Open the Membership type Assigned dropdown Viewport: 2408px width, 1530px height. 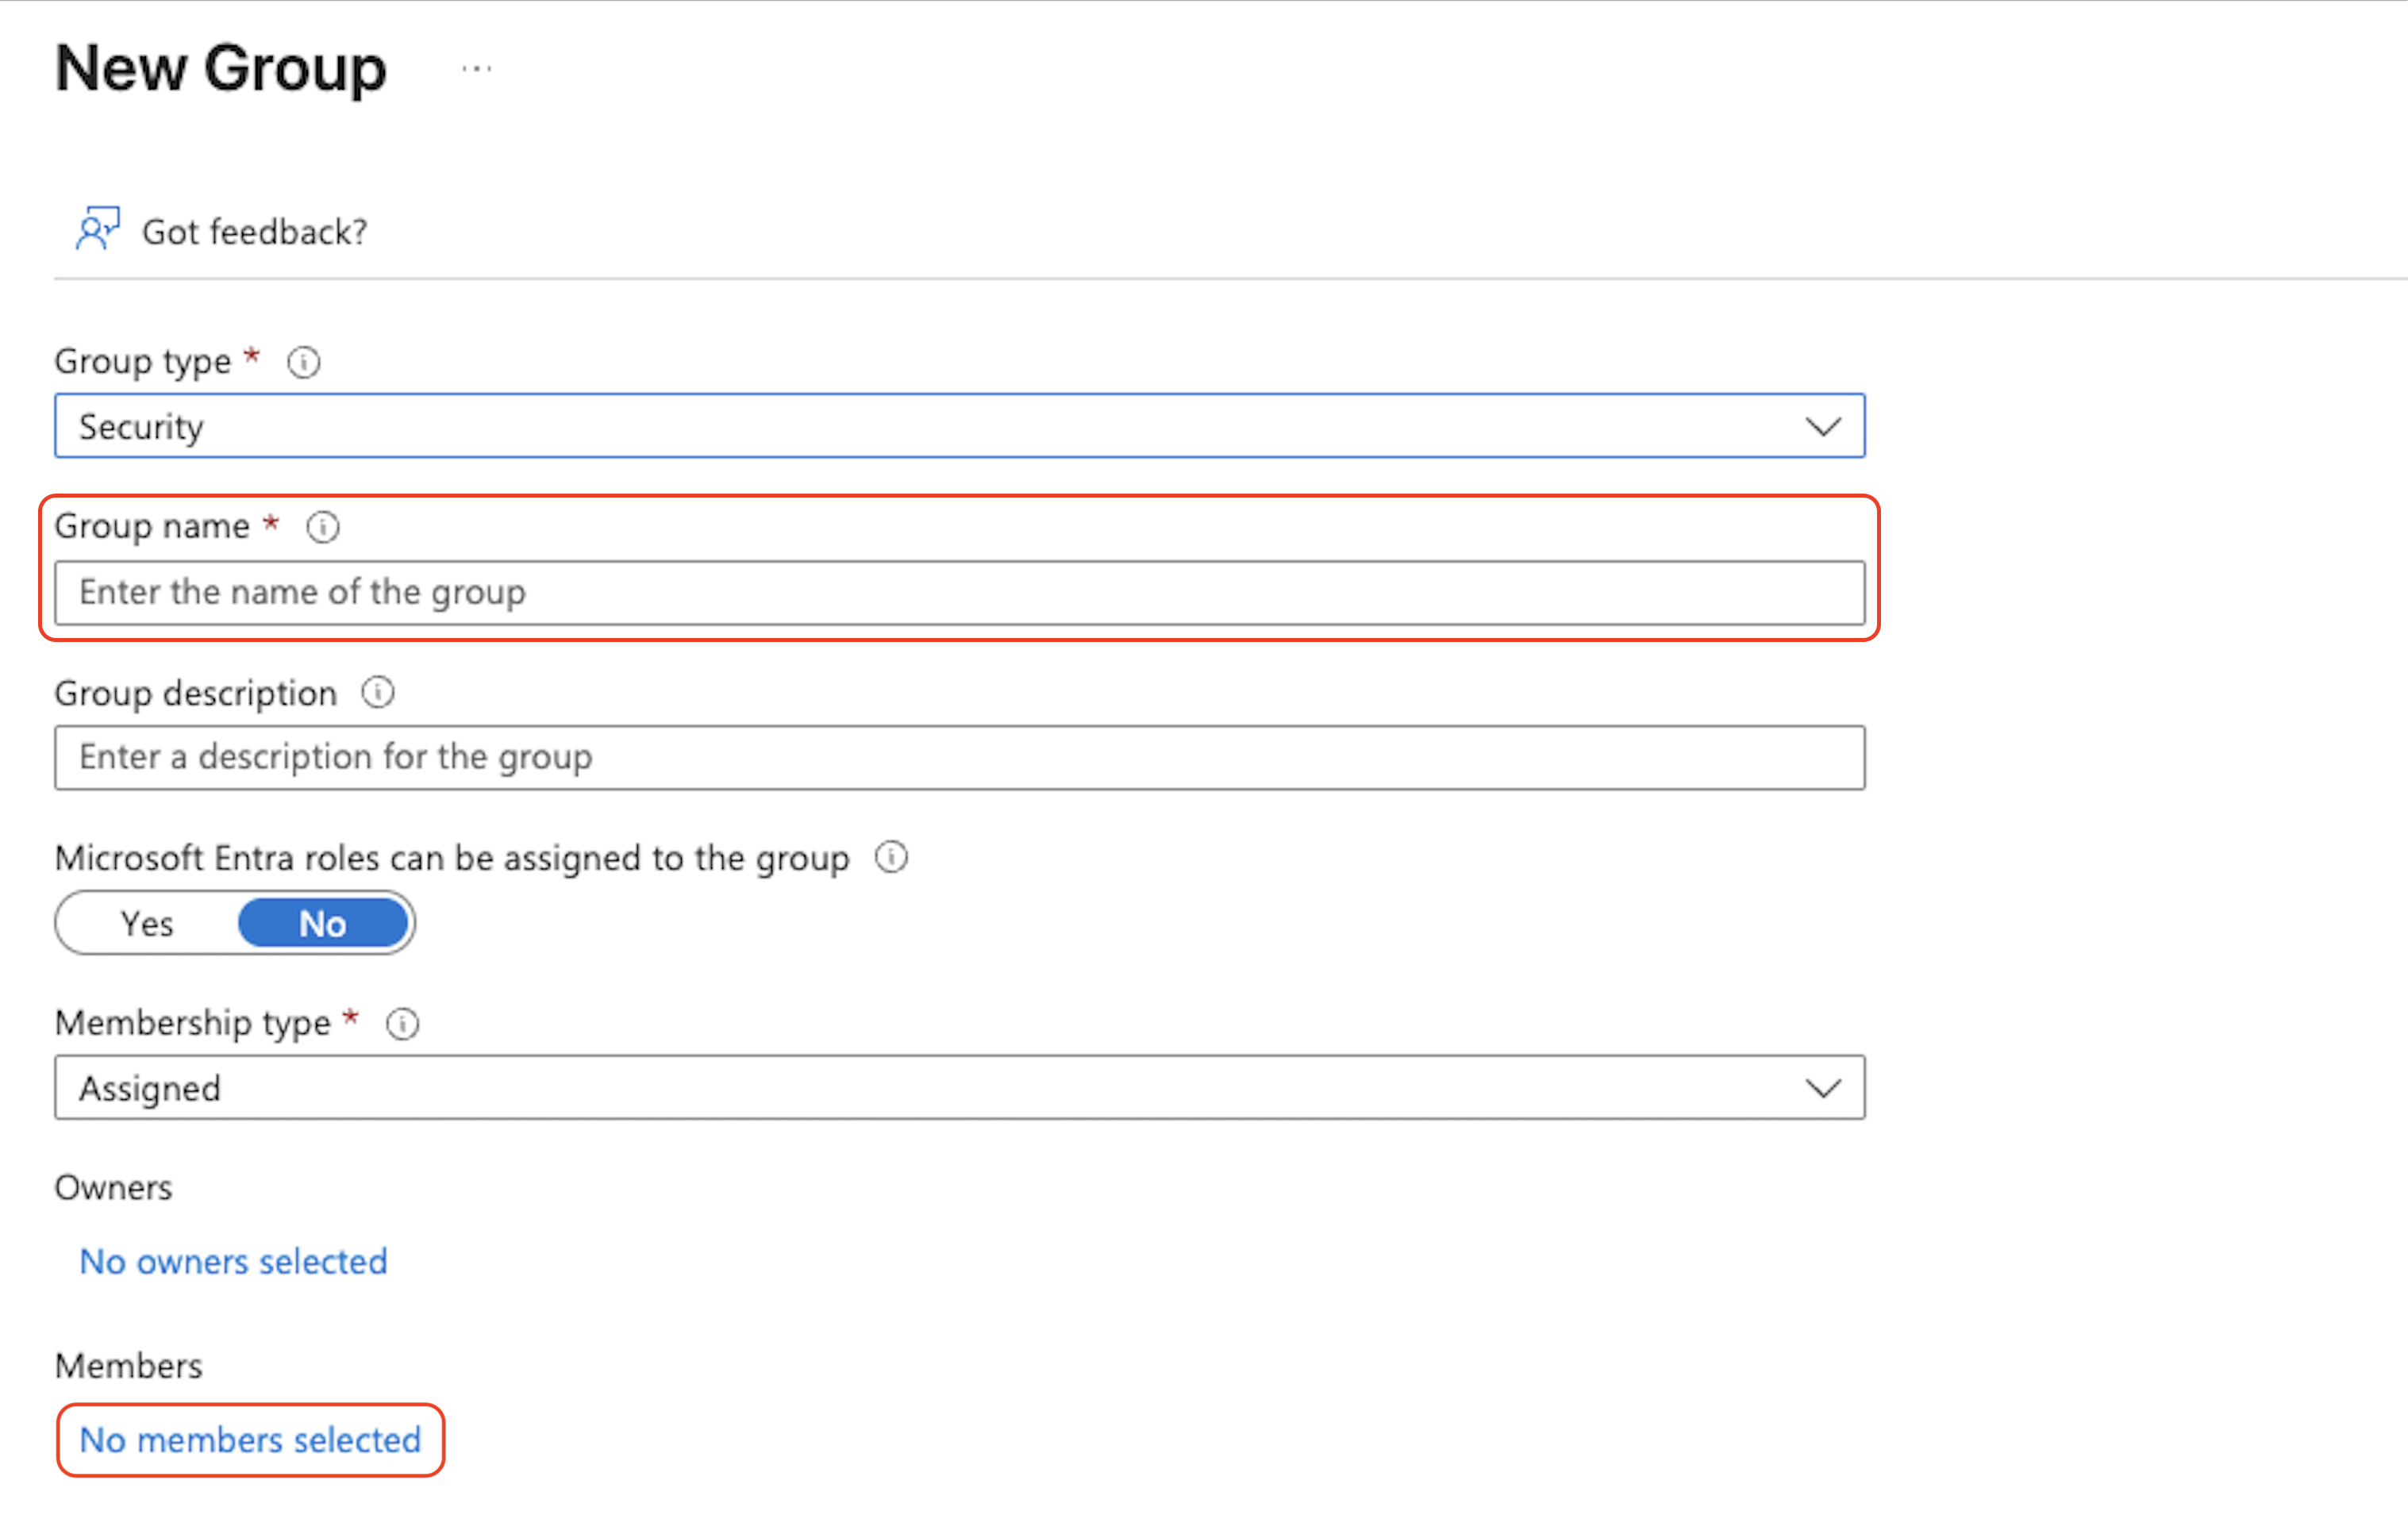959,1088
